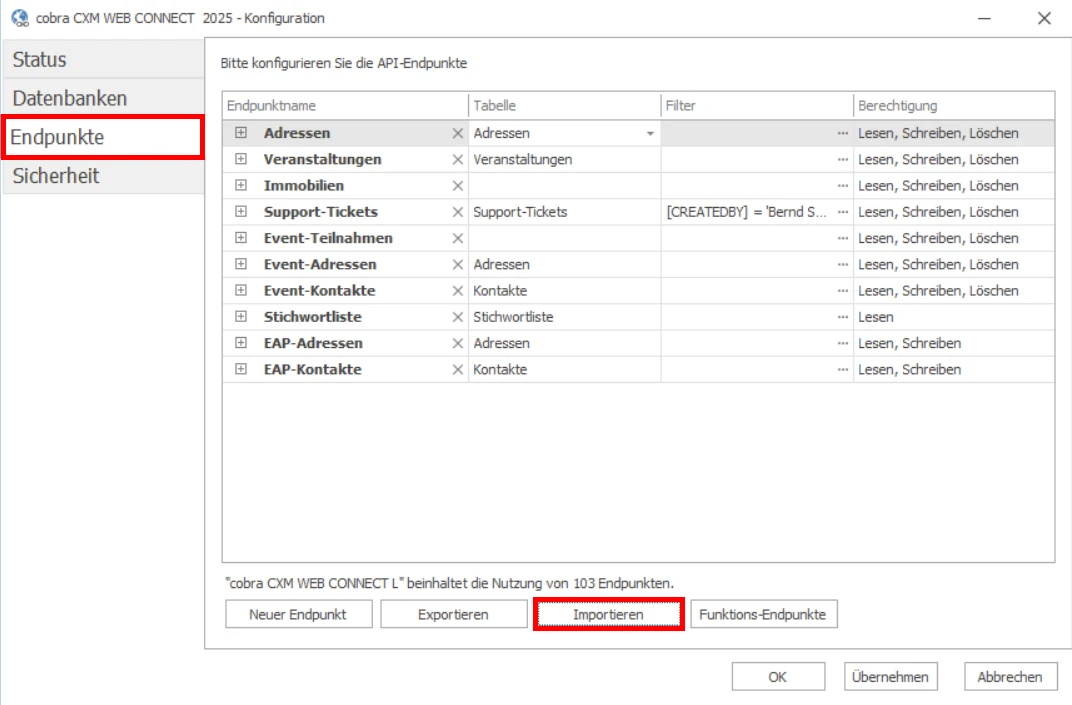Click the Stichwortliste permission cell 'Lesen'

[x=954, y=317]
